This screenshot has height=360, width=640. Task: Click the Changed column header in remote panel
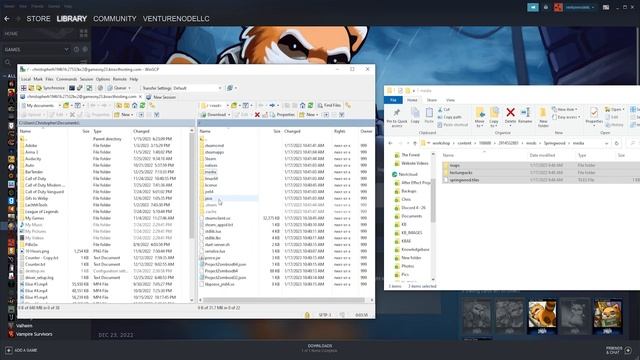tap(292, 131)
